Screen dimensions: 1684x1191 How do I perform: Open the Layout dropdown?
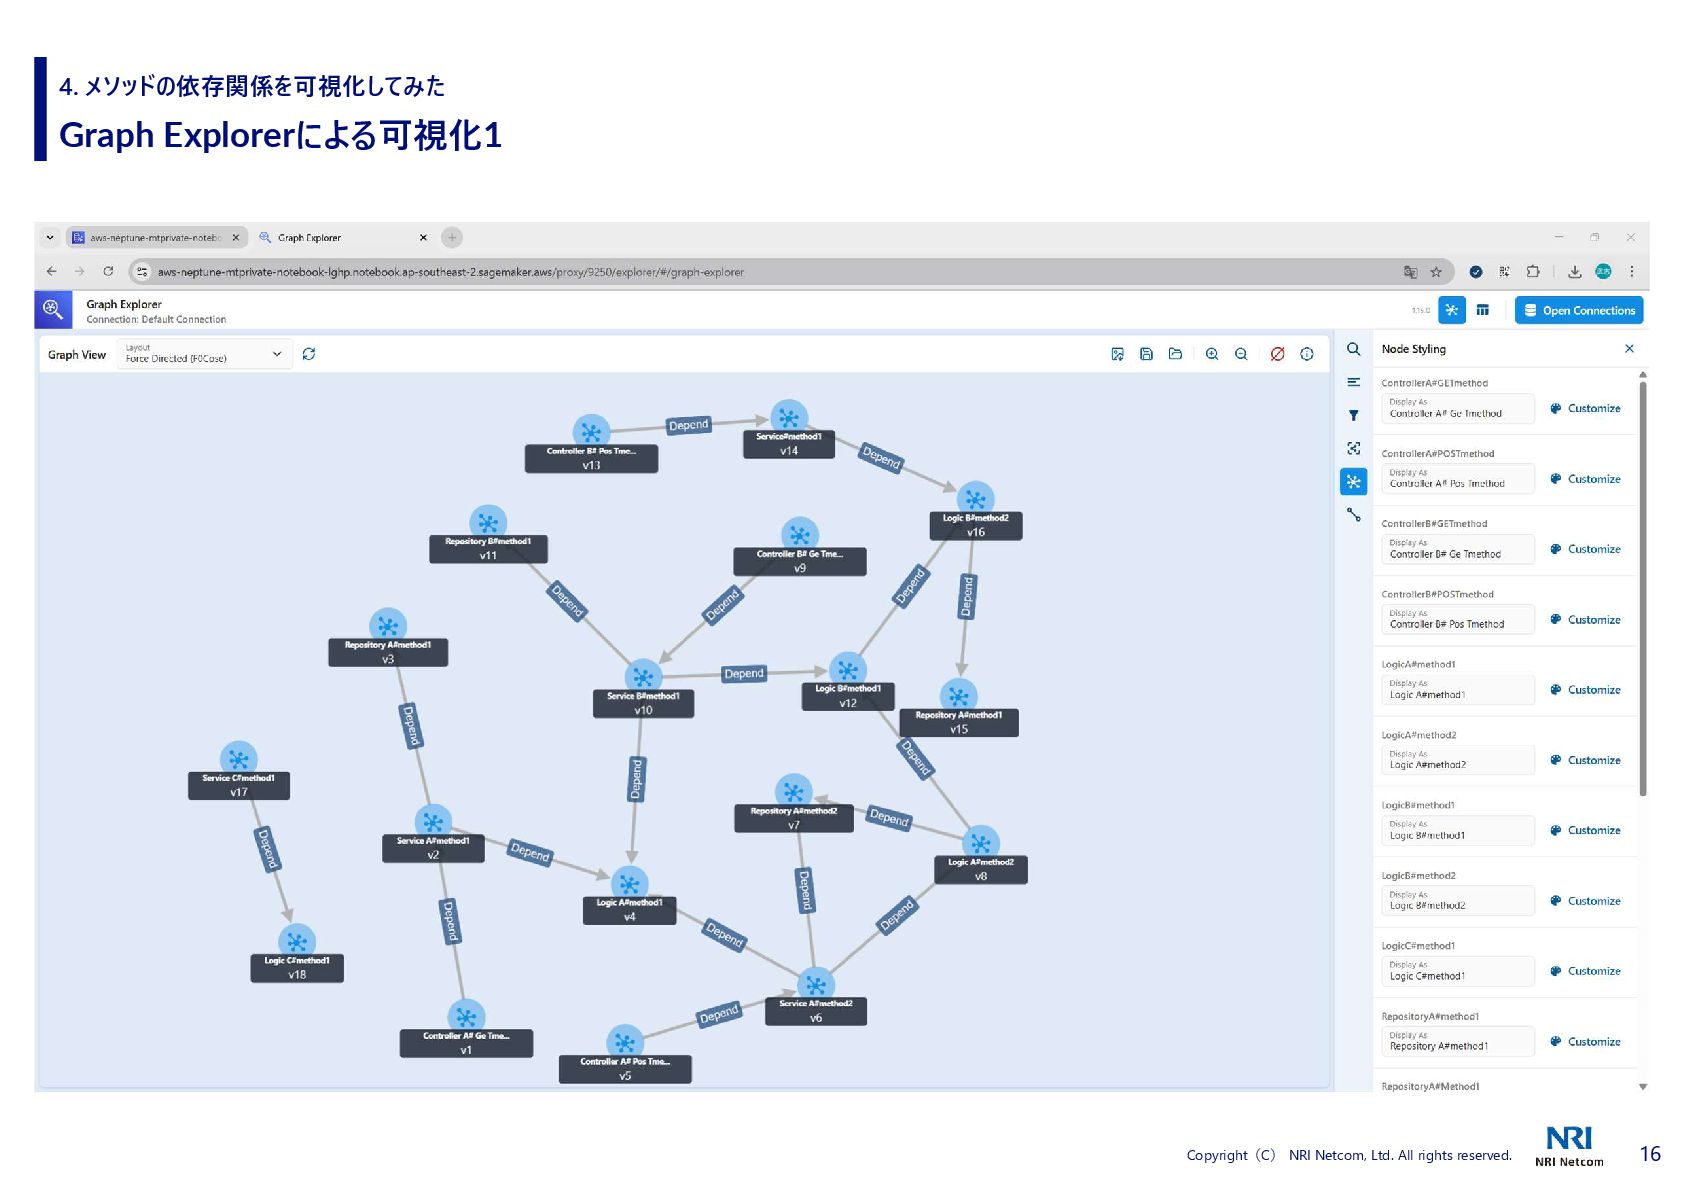205,354
